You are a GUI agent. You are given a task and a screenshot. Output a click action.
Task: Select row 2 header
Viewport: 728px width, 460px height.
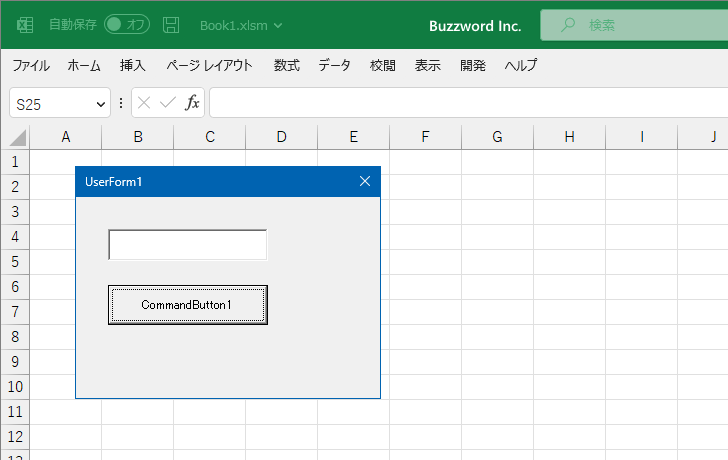coord(15,187)
